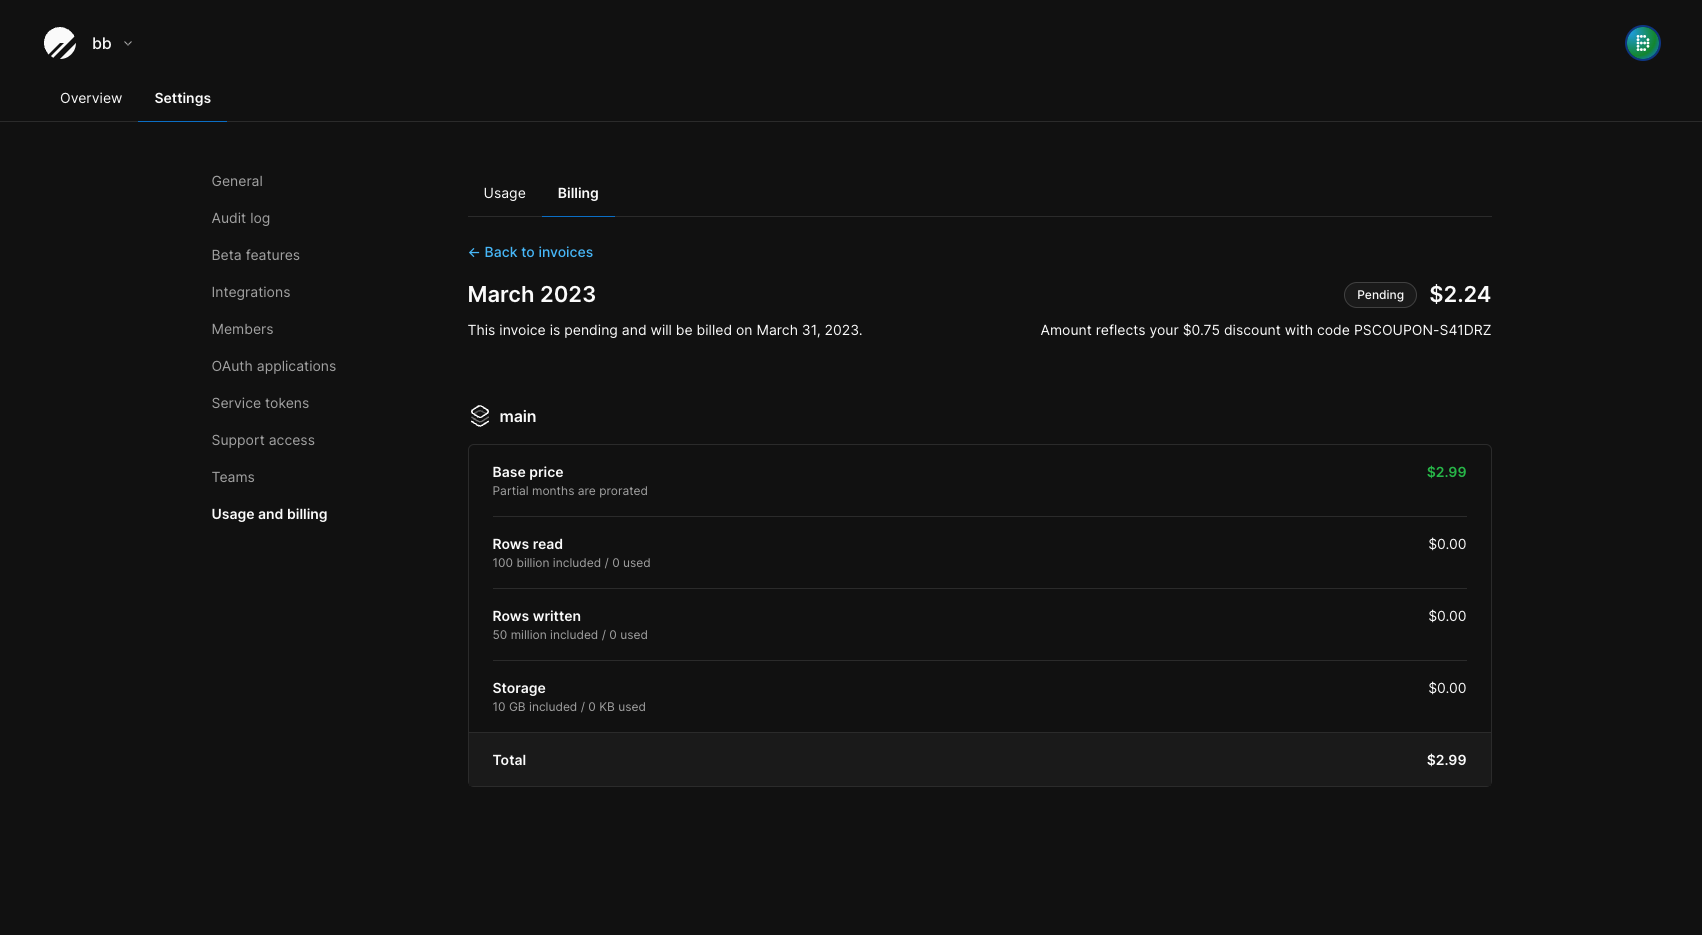The width and height of the screenshot is (1702, 935).
Task: Click the PlanetScale logo in the top bar
Action: [59, 42]
